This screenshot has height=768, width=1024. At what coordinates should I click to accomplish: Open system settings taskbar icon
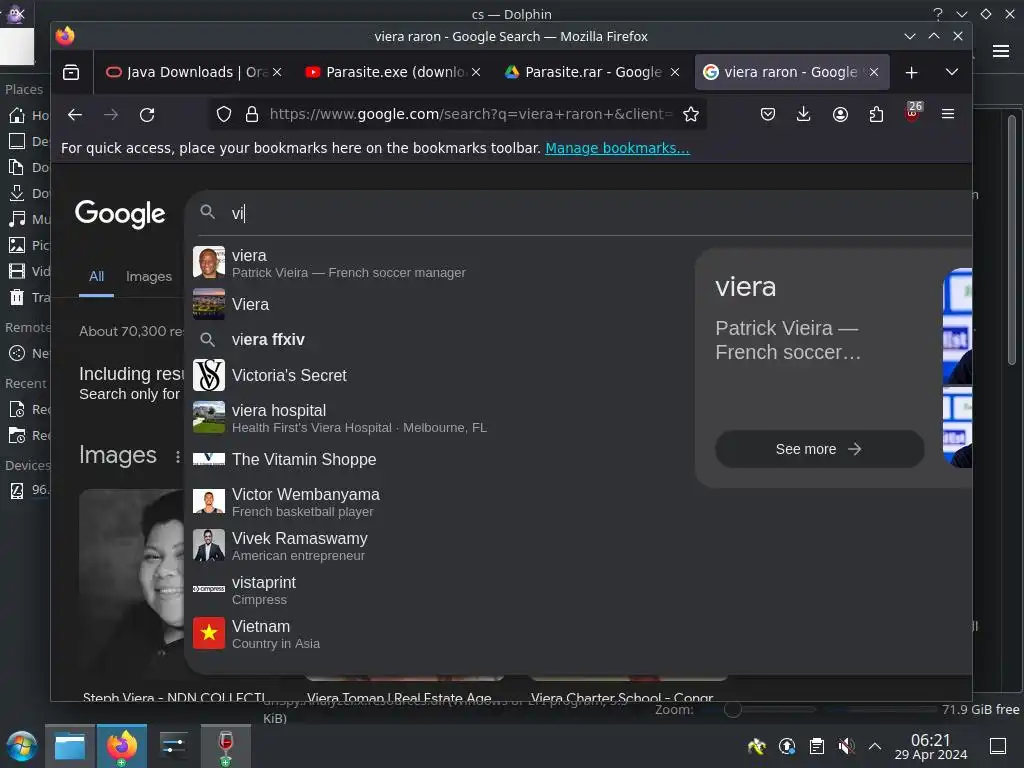click(174, 746)
